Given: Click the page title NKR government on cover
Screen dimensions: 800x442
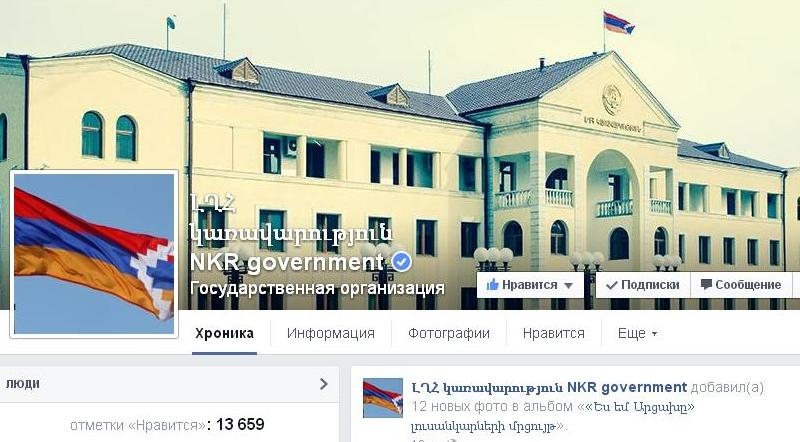Looking at the screenshot, I should pyautogui.click(x=287, y=262).
